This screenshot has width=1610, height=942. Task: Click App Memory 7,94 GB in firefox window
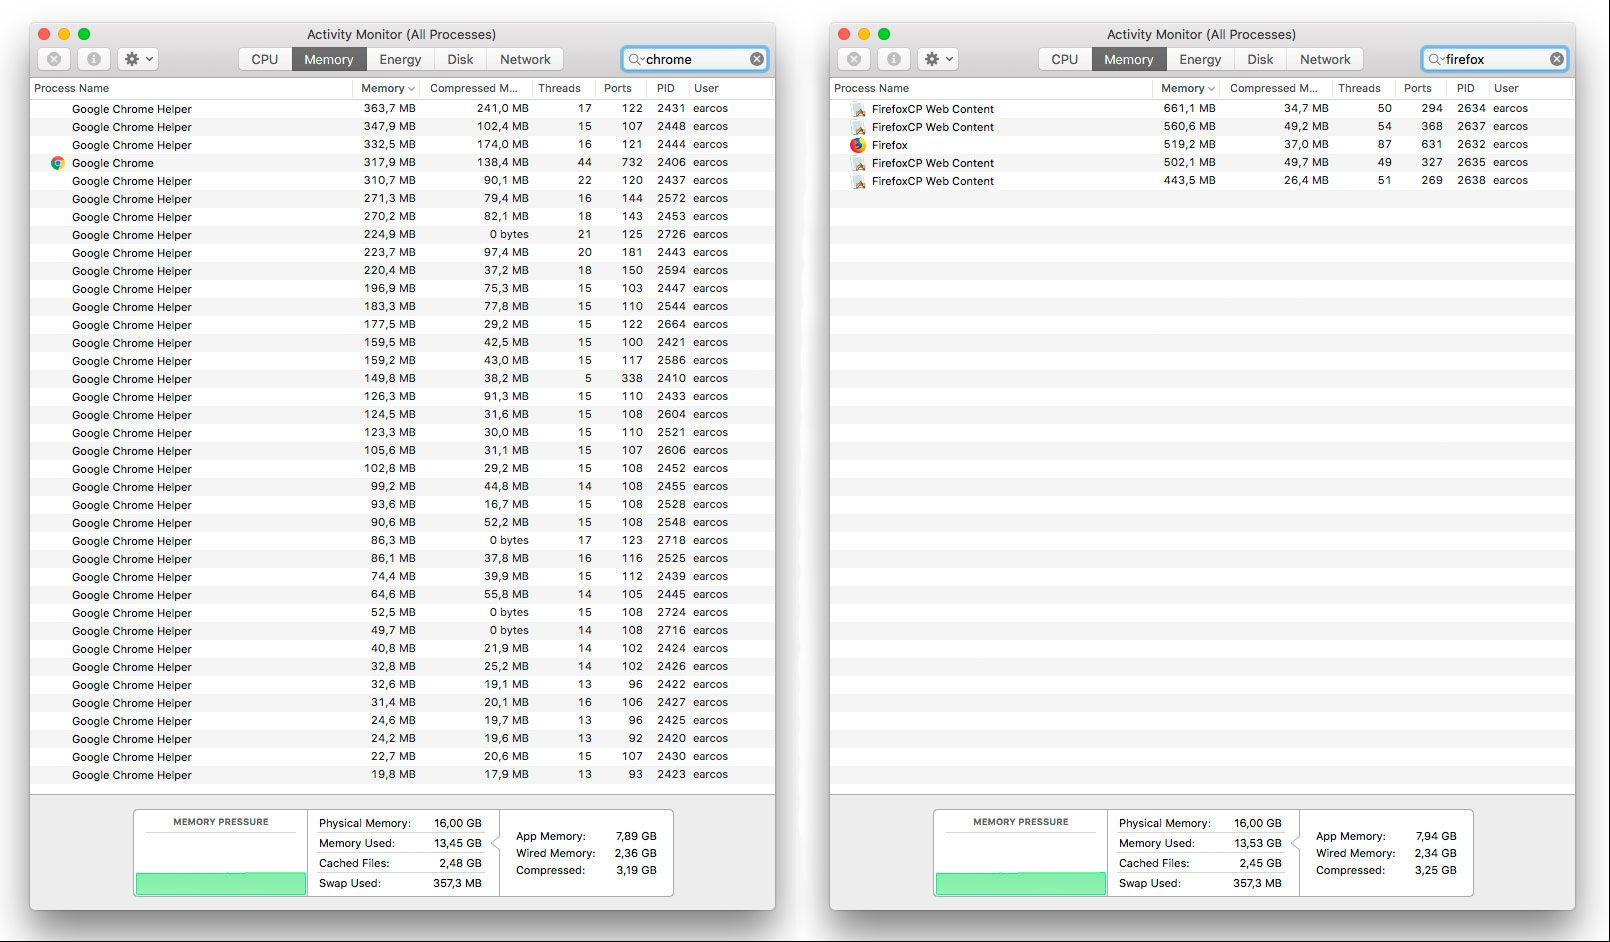[1436, 836]
